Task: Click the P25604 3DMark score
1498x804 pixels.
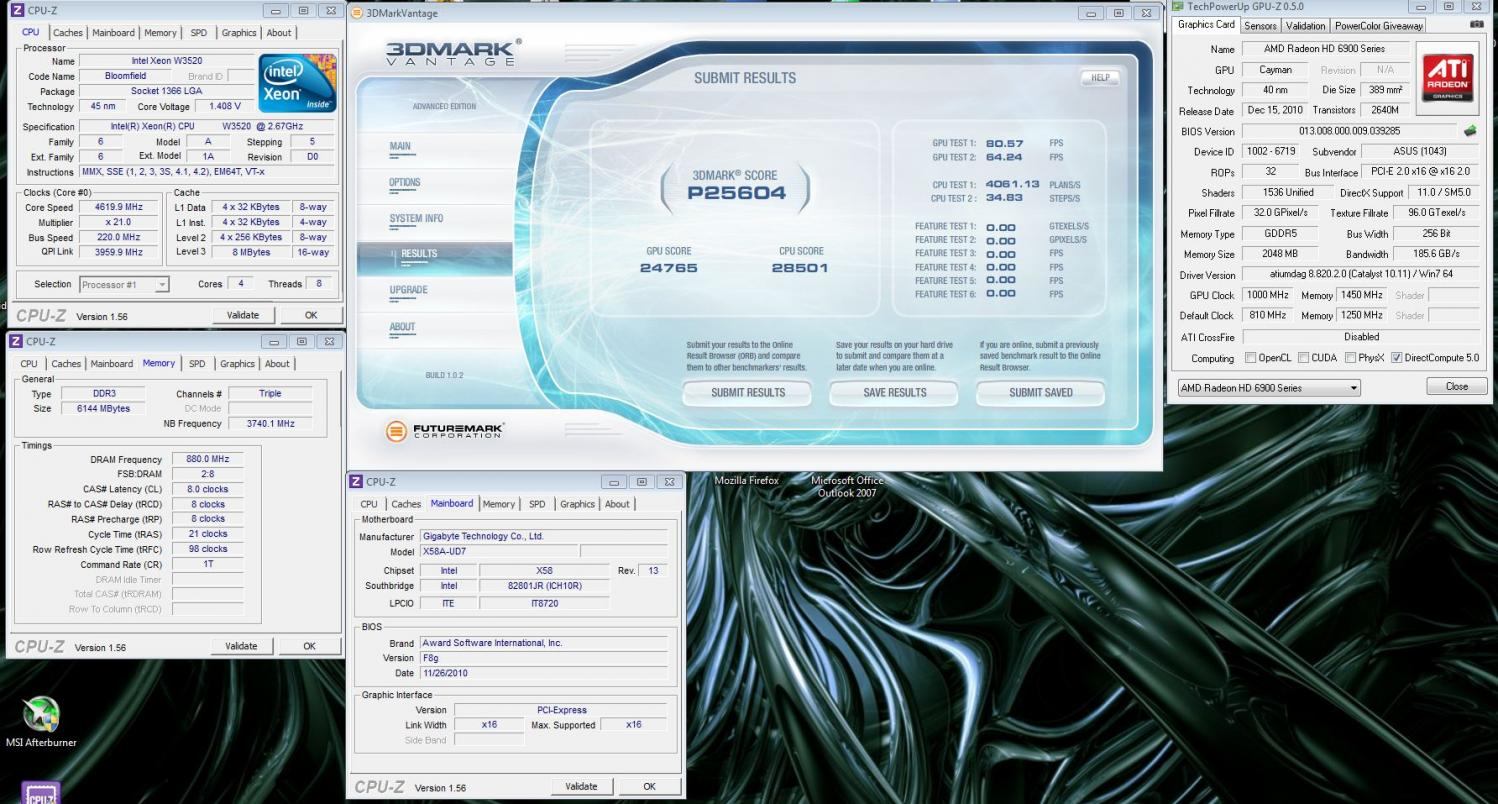Action: click(736, 193)
